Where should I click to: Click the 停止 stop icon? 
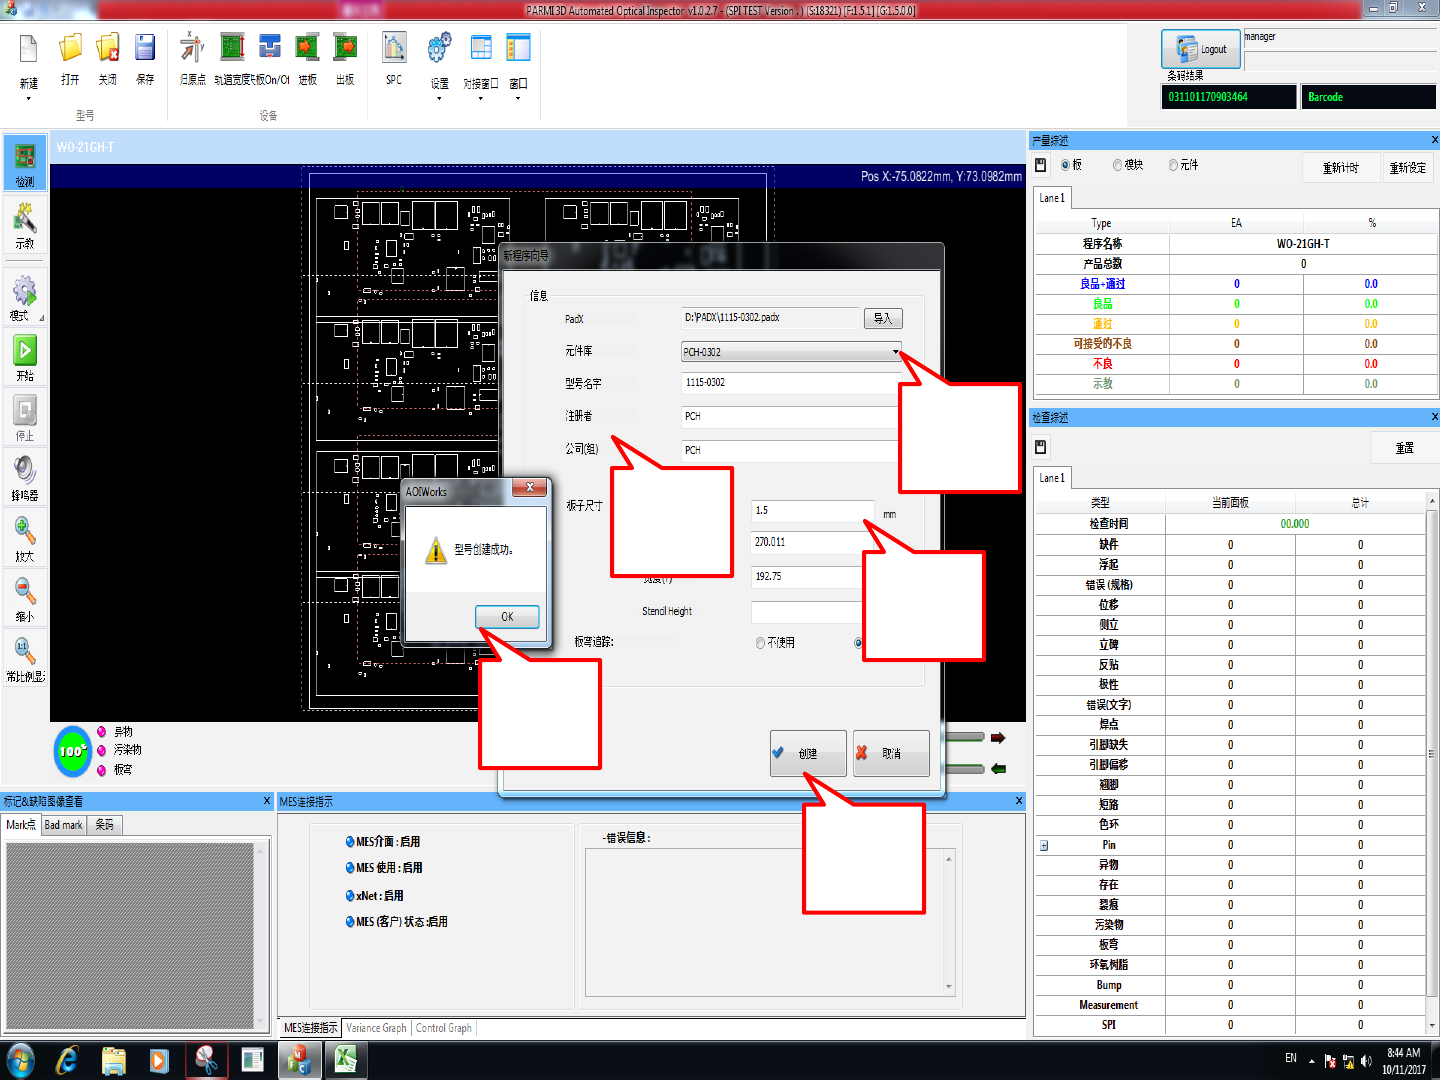24,410
